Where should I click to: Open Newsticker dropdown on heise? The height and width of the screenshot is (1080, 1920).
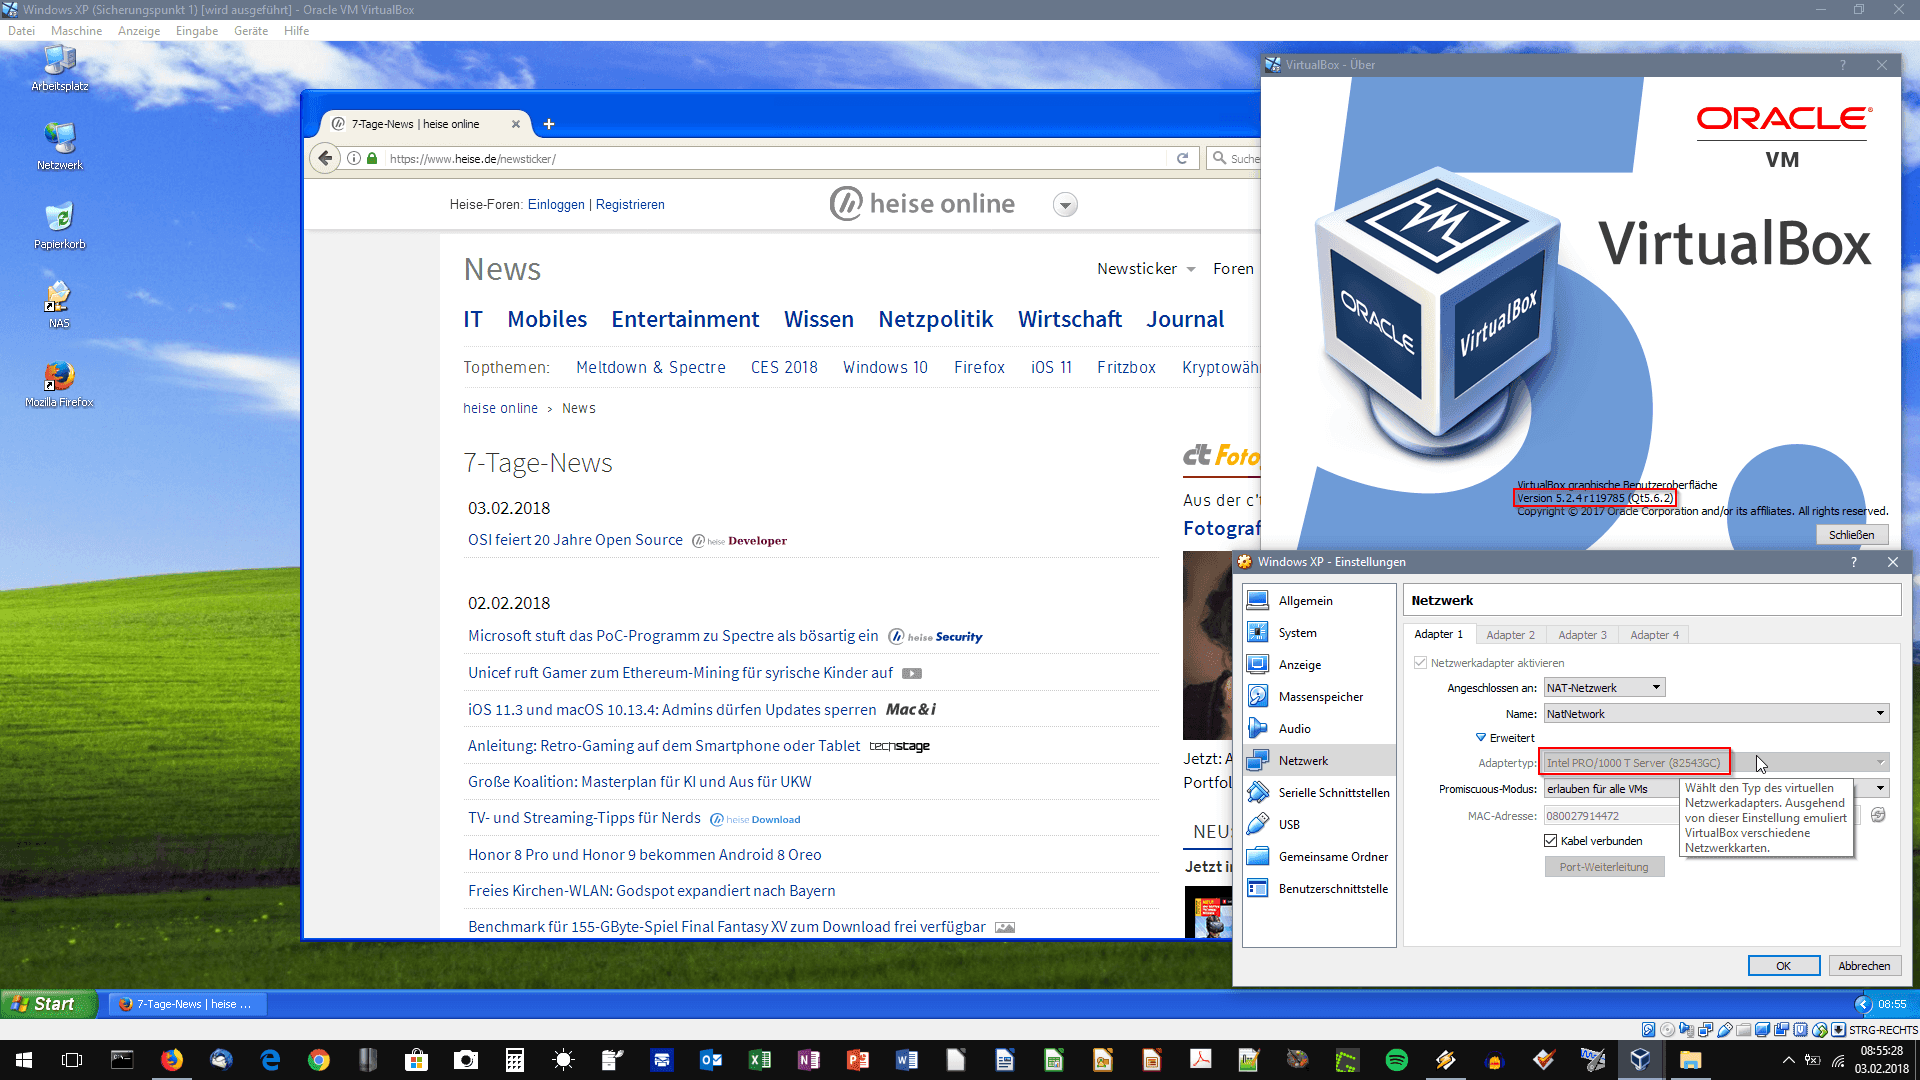coord(1146,269)
